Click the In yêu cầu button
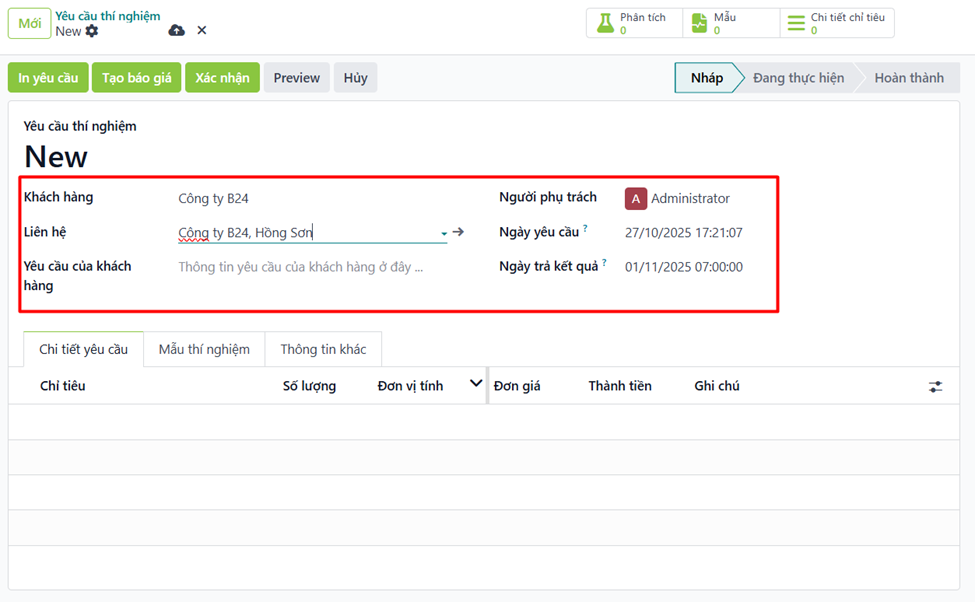 point(48,78)
